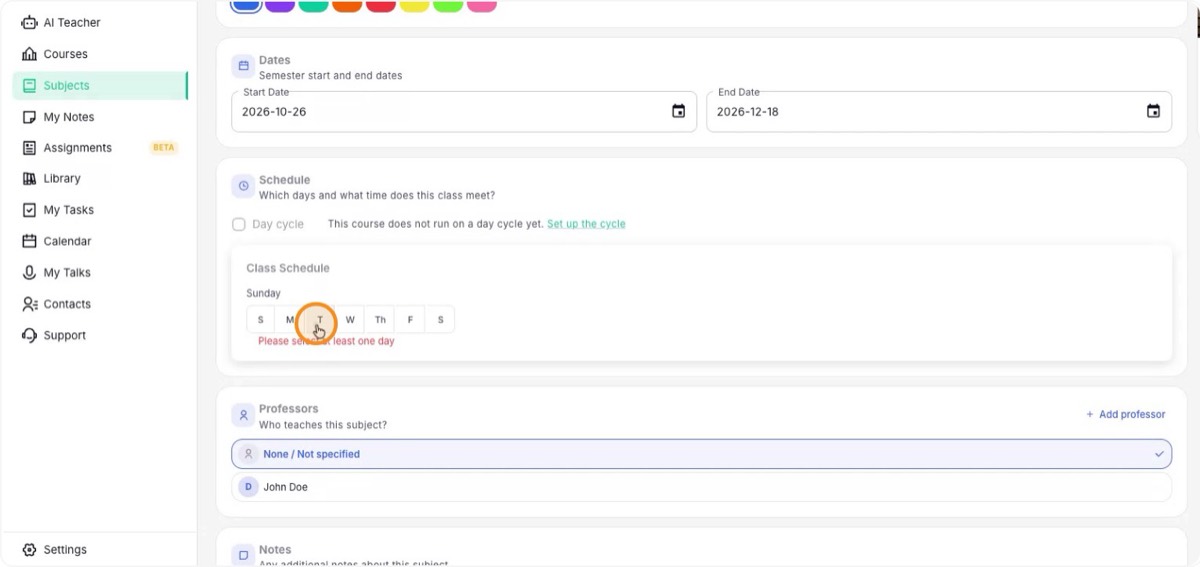This screenshot has width=1200, height=567.
Task: Toggle the M day button
Action: 290,320
